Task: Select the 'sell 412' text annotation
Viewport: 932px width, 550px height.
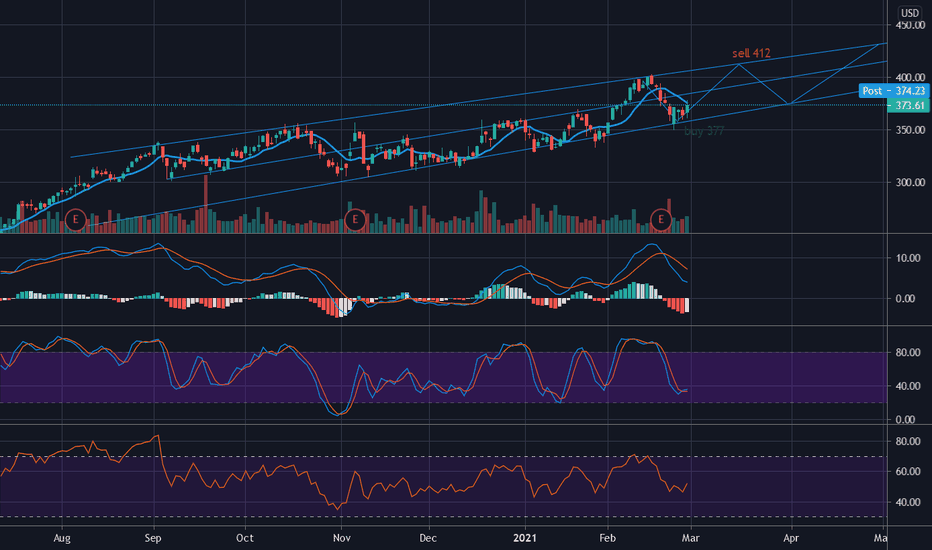Action: [751, 53]
